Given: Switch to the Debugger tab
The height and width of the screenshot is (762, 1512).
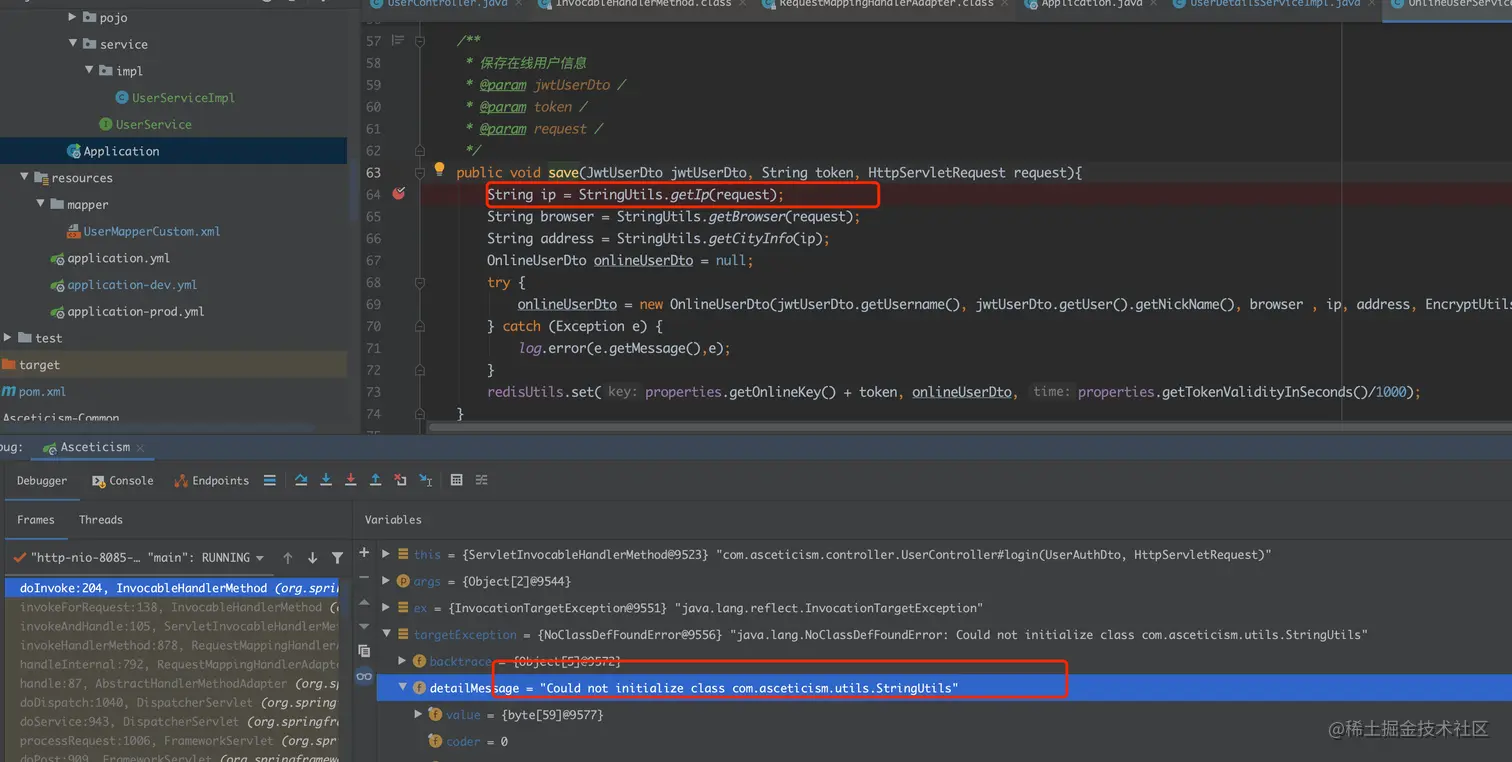Looking at the screenshot, I should [x=42, y=481].
